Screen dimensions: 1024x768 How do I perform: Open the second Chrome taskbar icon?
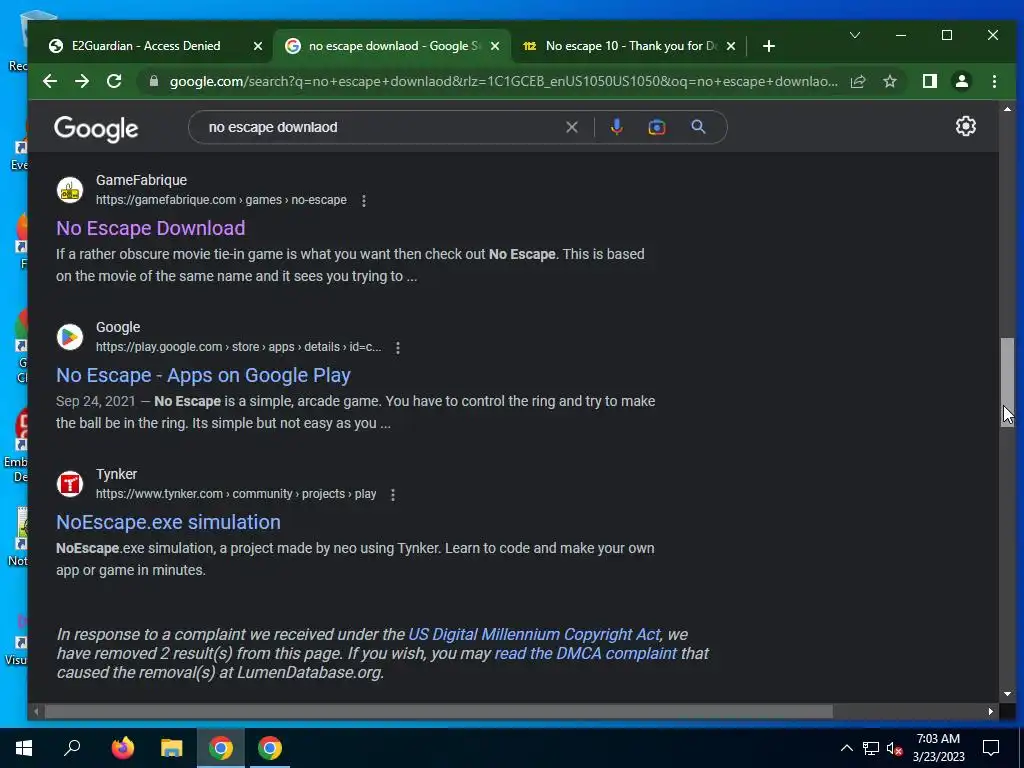point(270,748)
